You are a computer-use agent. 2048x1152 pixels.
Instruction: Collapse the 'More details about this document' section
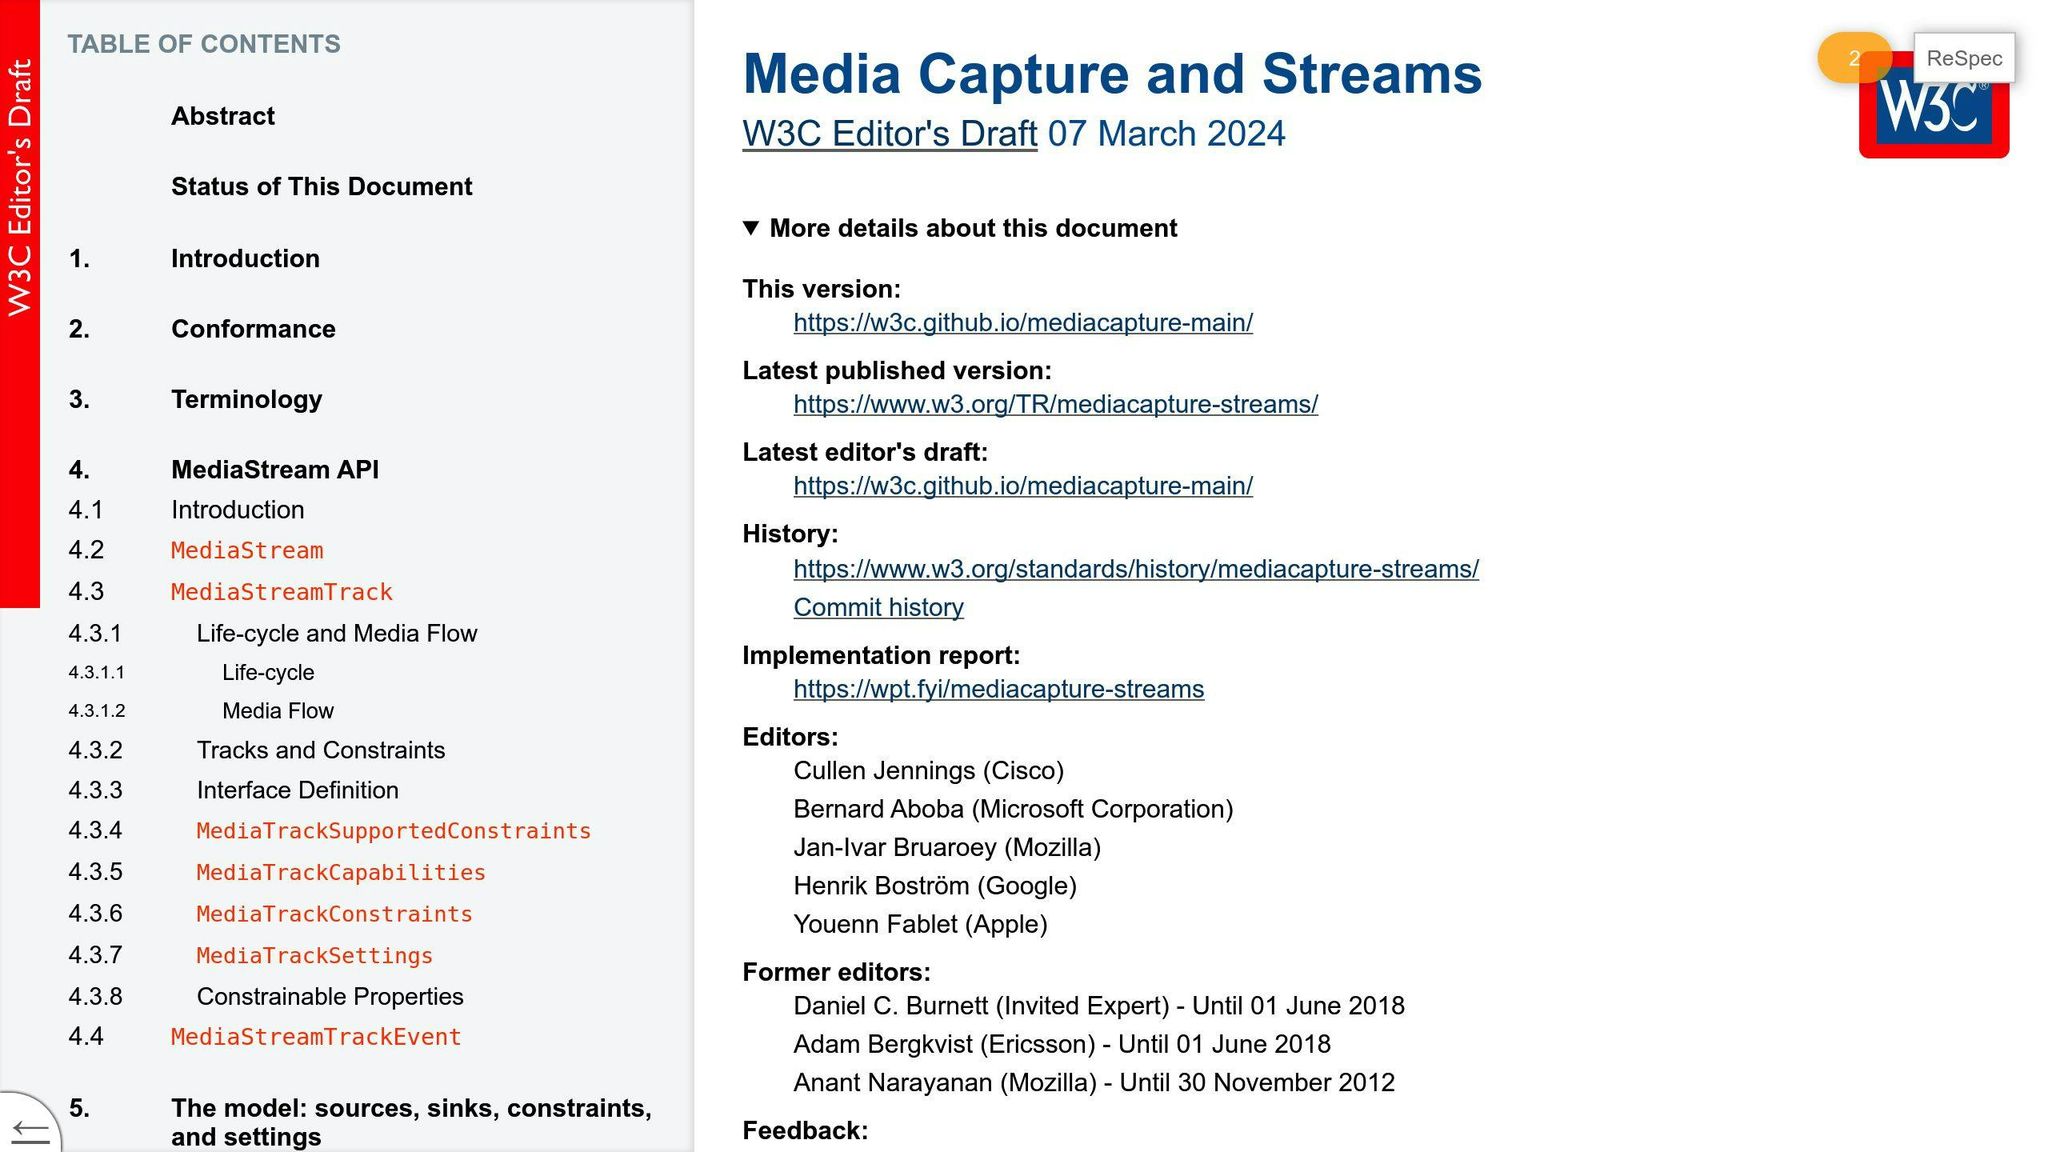pos(959,228)
